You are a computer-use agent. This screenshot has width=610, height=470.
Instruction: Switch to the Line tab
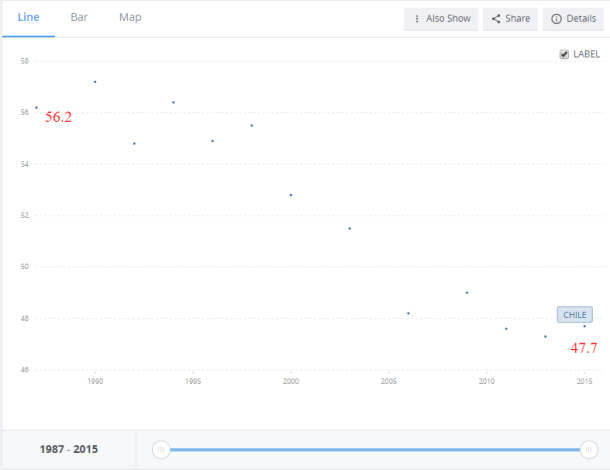(28, 18)
